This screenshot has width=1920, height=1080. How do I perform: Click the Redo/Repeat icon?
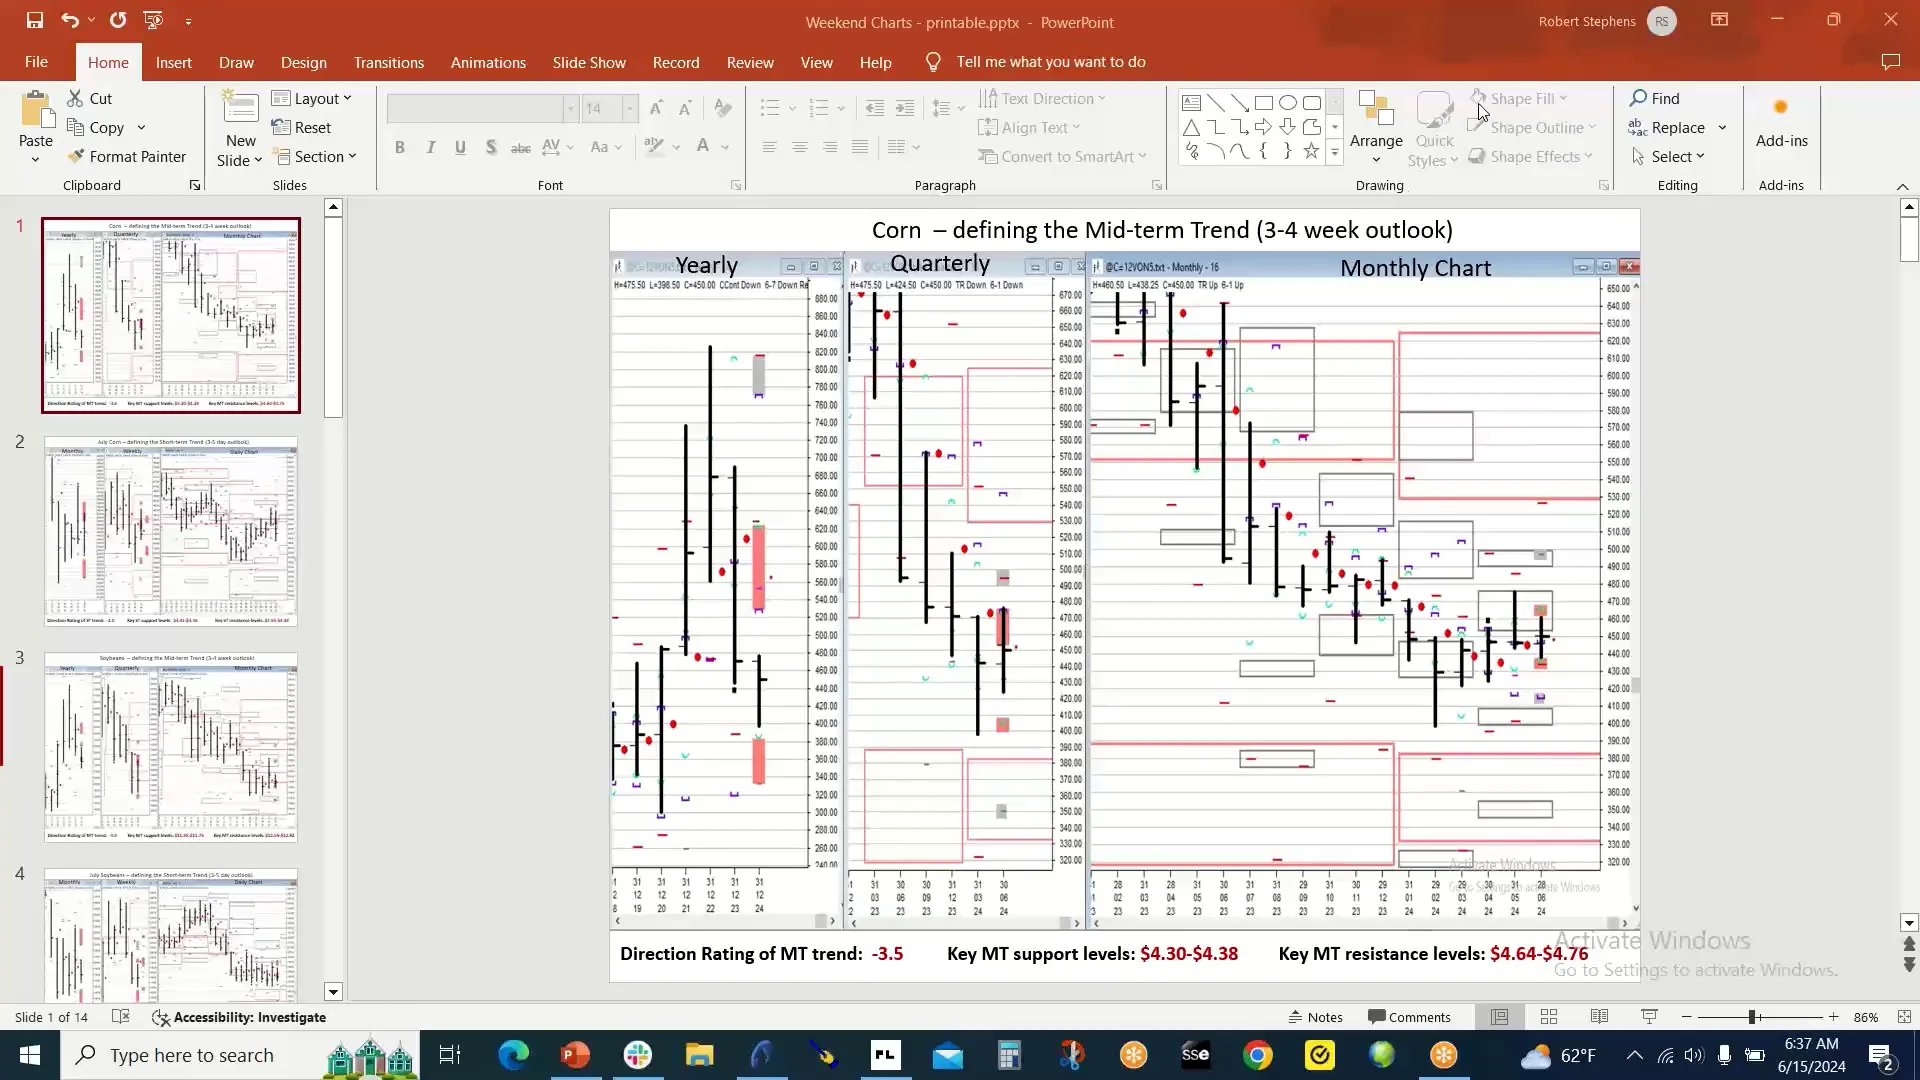point(118,20)
